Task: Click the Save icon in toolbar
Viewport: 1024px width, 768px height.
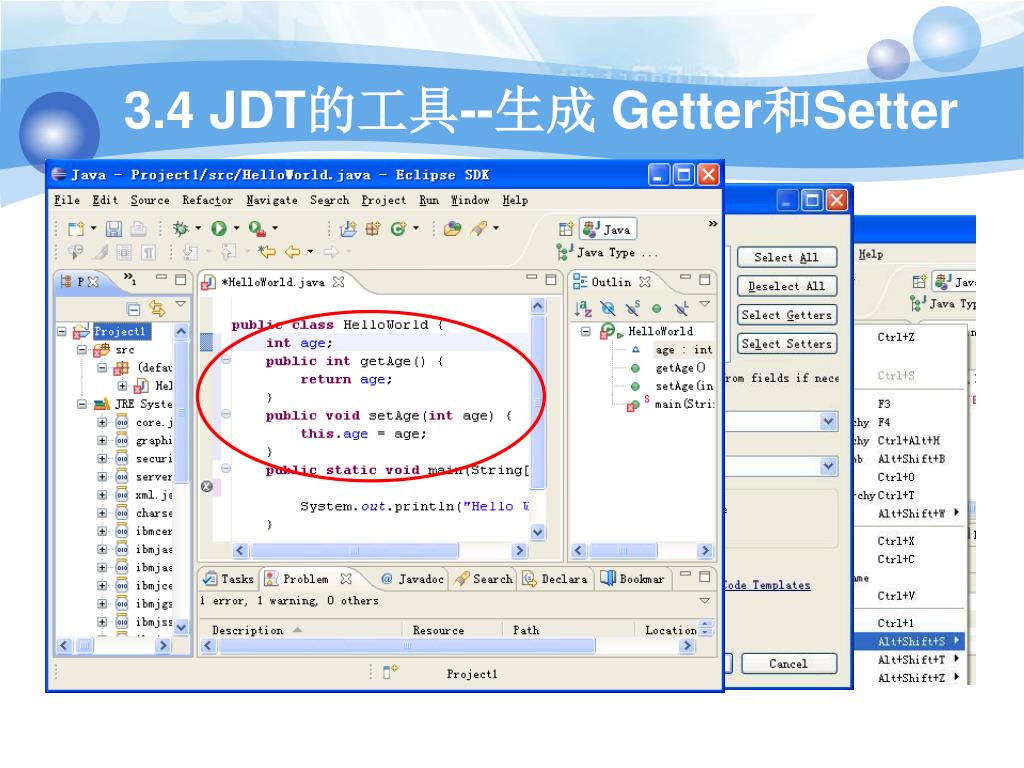Action: tap(114, 228)
